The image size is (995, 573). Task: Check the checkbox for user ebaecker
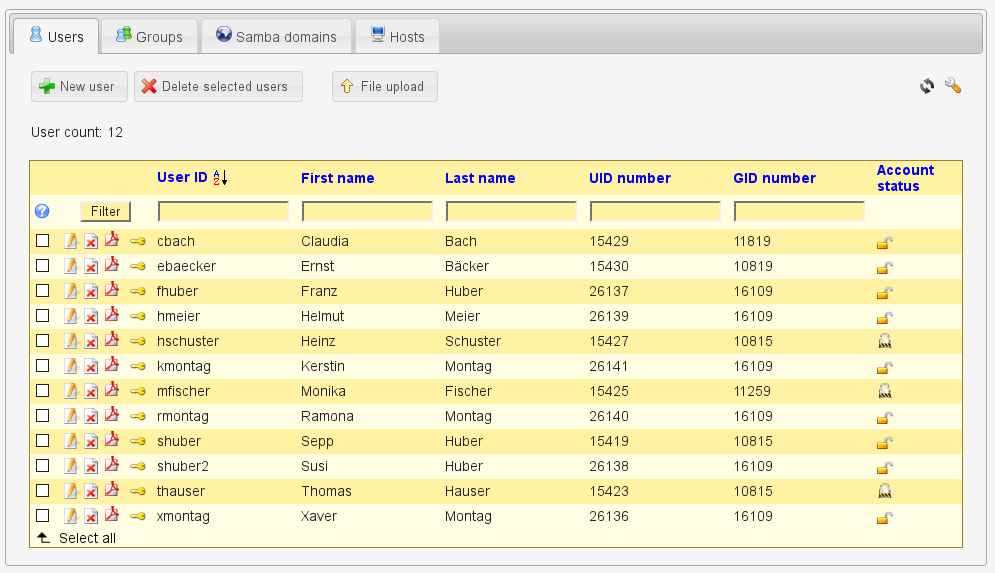pyautogui.click(x=42, y=266)
